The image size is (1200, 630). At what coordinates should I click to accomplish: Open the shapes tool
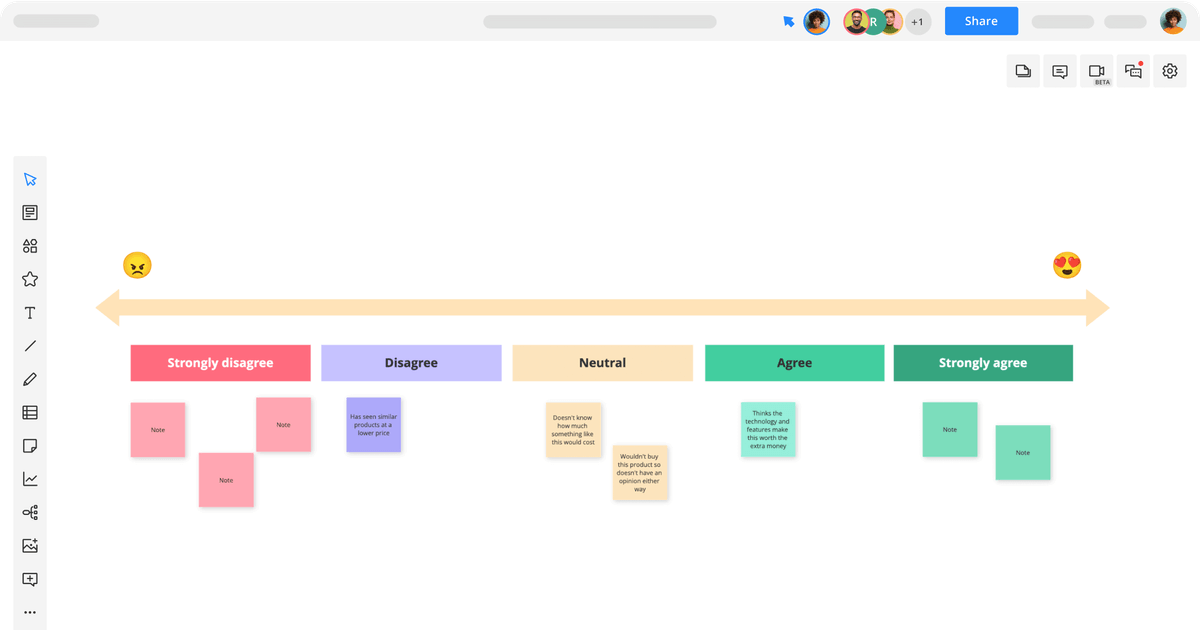click(x=30, y=246)
